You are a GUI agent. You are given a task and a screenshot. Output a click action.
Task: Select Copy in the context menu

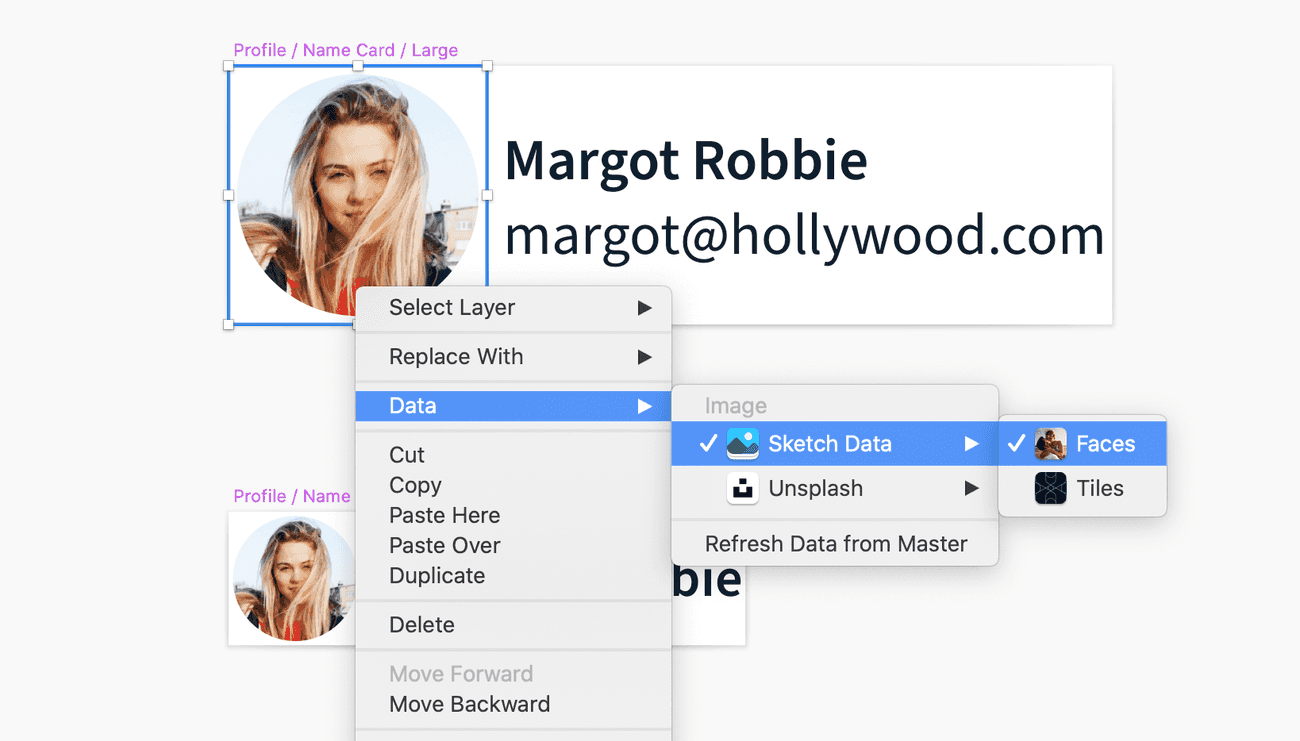point(415,485)
